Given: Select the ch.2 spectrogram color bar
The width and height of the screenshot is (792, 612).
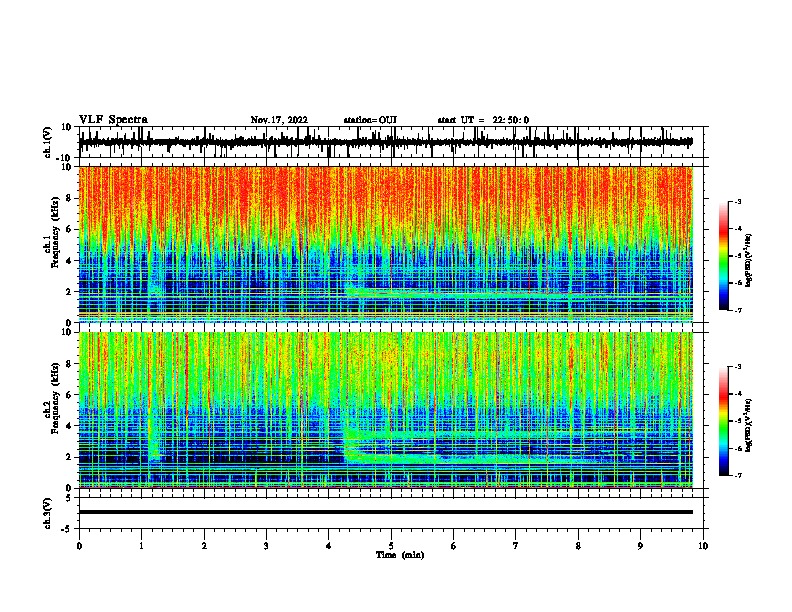Looking at the screenshot, I should (723, 421).
